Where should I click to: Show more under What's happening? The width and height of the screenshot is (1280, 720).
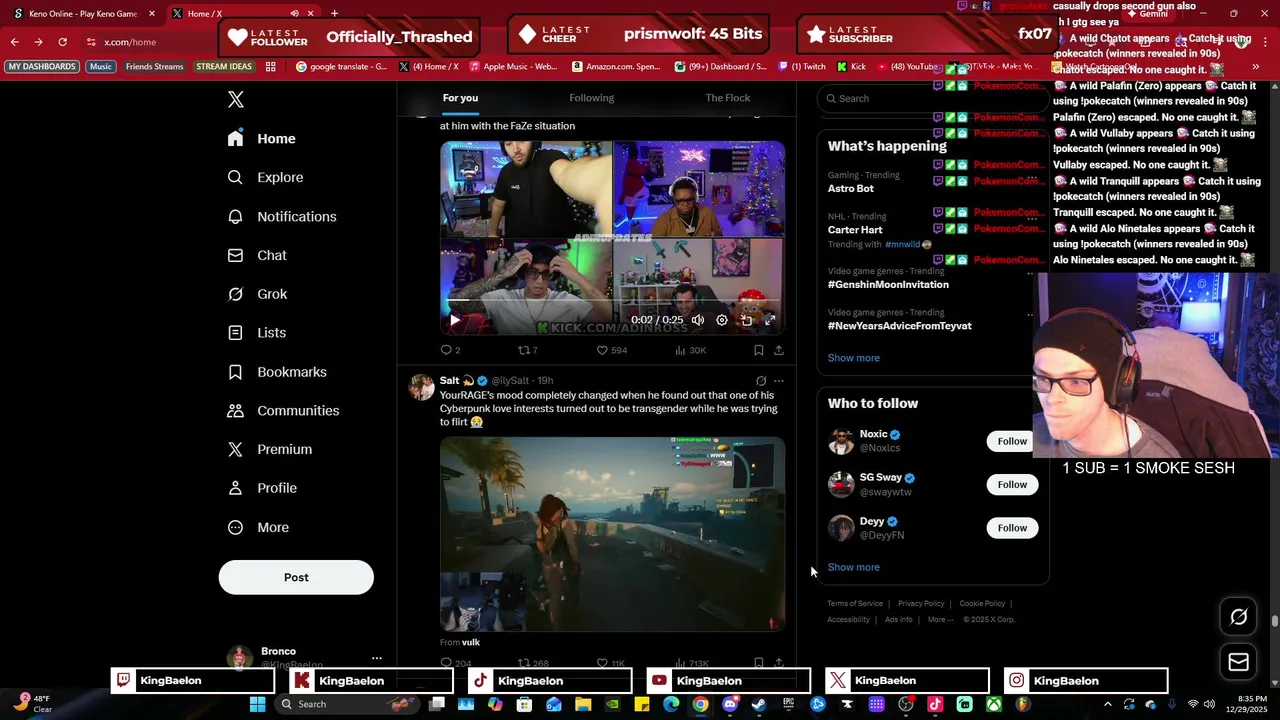[854, 358]
